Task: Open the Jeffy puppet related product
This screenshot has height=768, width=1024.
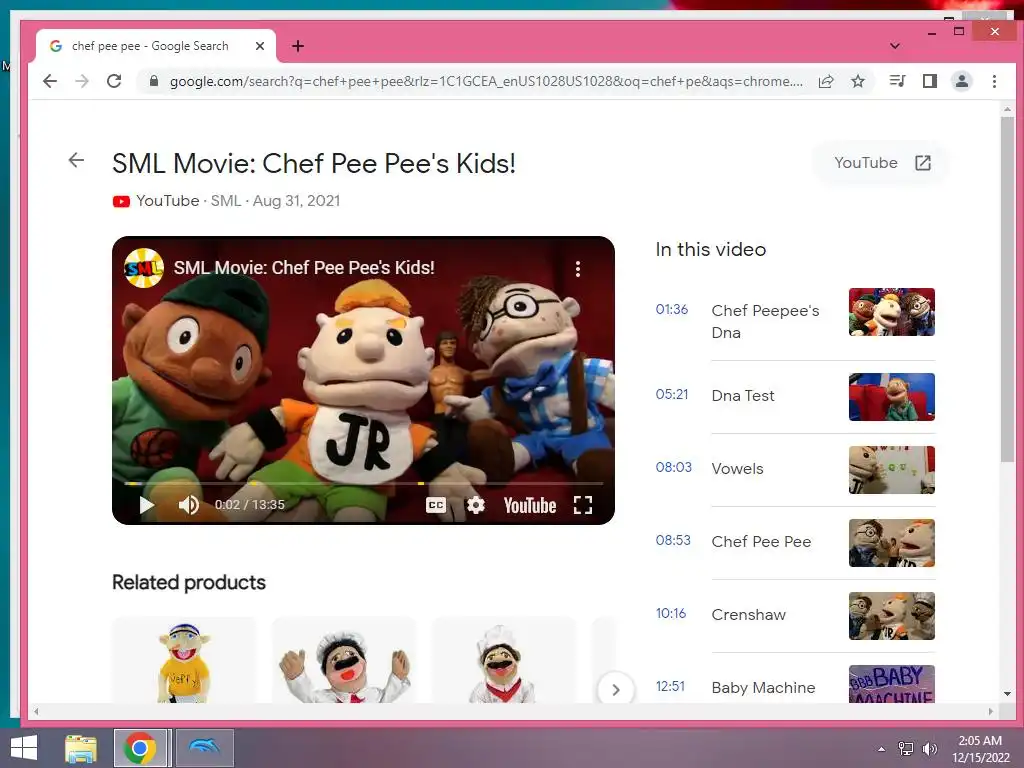Action: click(x=184, y=661)
